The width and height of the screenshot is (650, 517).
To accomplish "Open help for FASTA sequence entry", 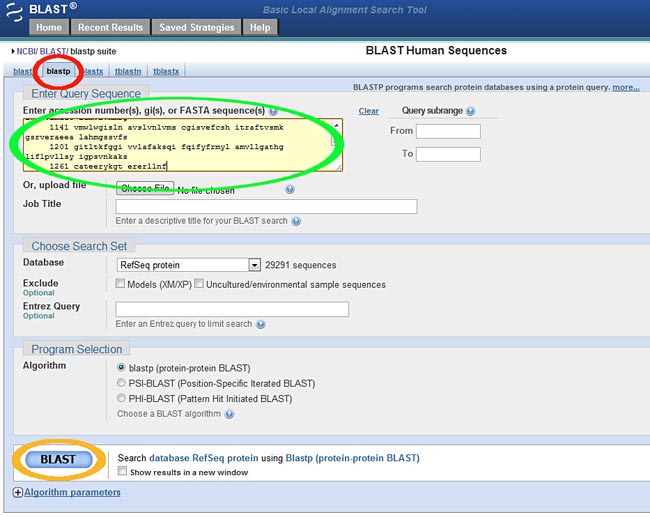I will pos(273,111).
